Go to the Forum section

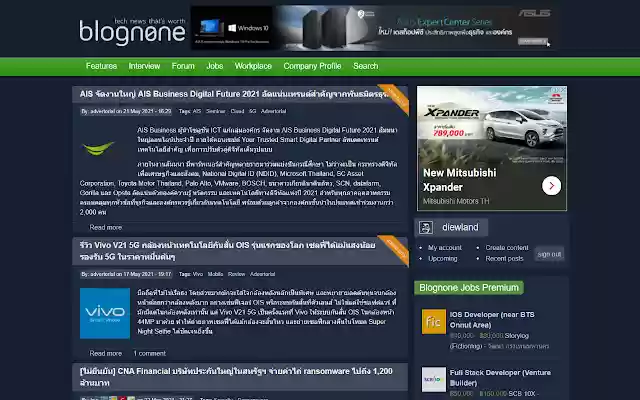coord(183,66)
